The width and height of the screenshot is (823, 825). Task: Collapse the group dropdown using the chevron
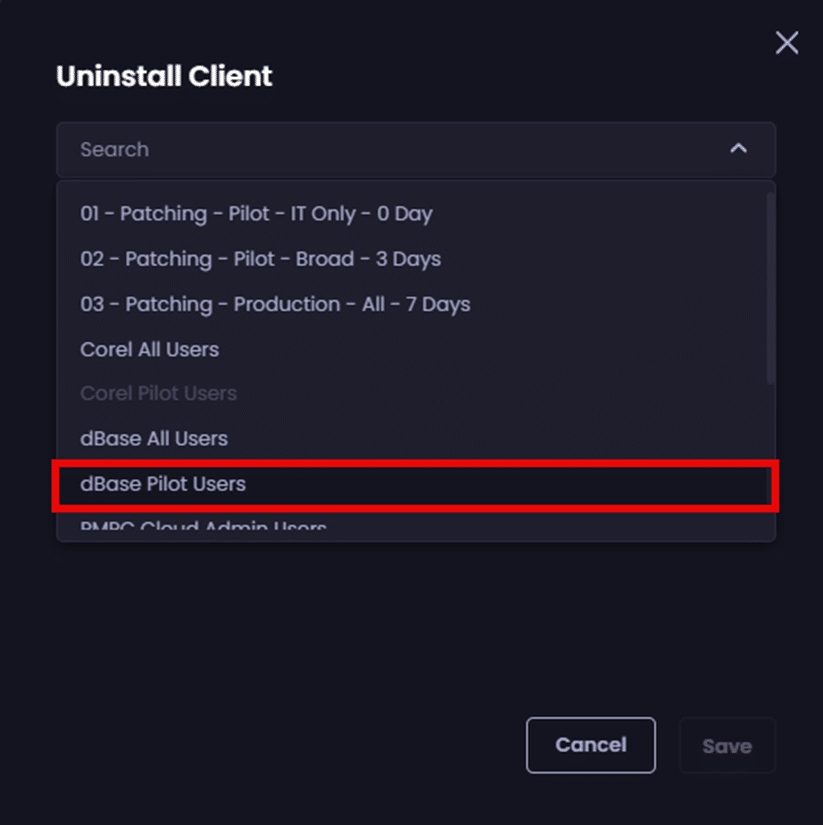coord(738,149)
